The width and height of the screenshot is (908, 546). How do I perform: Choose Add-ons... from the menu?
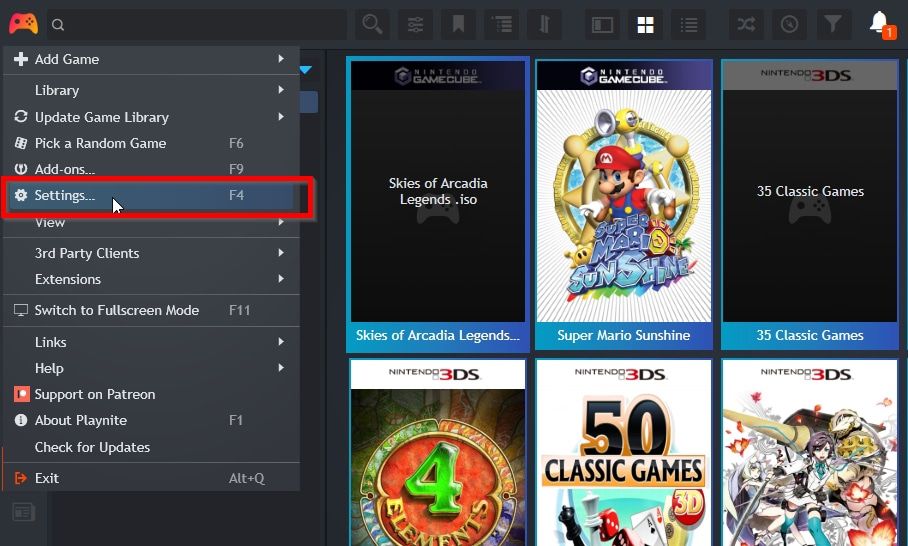[151, 169]
